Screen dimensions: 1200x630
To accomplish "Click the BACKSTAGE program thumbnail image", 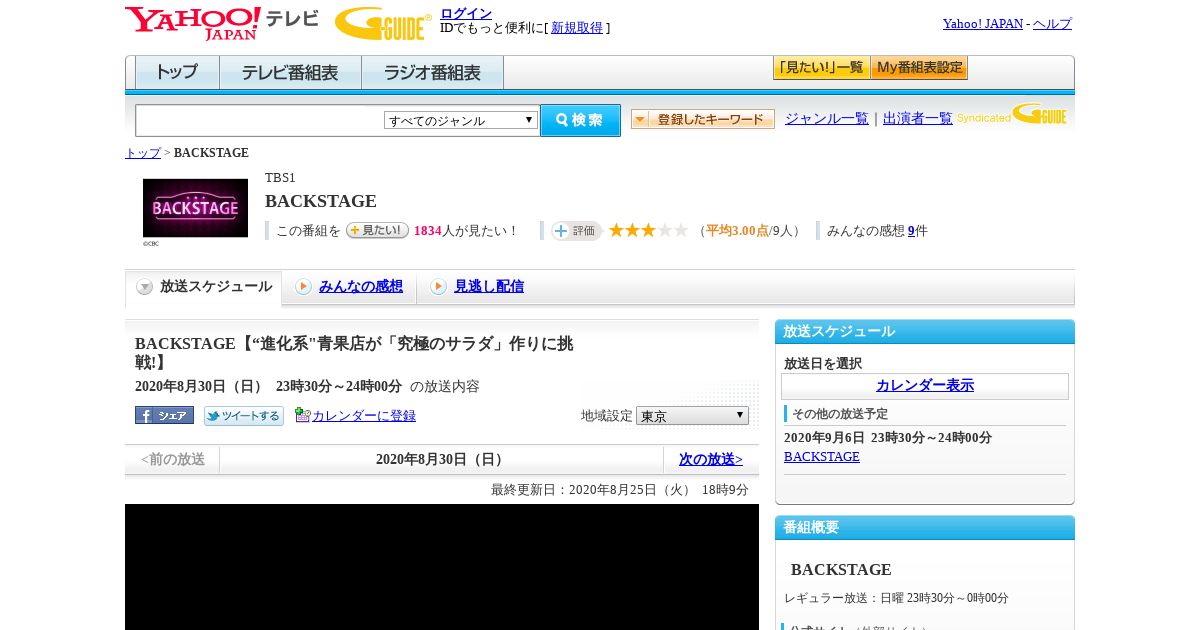I will [x=195, y=208].
